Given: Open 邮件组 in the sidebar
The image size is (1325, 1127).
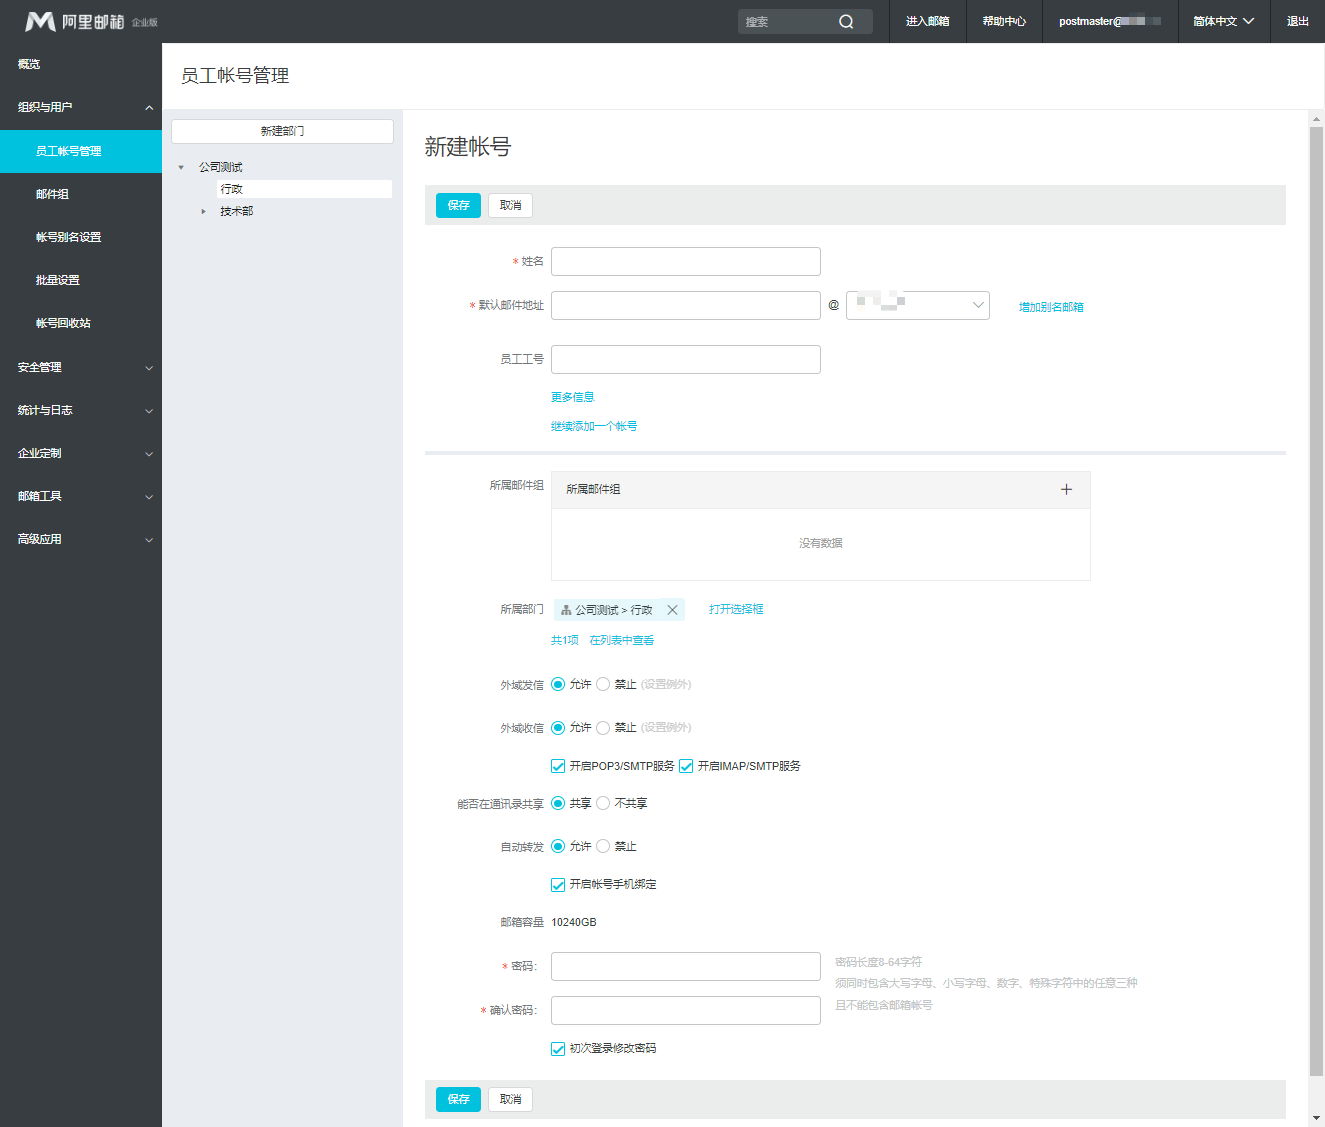Looking at the screenshot, I should [53, 194].
